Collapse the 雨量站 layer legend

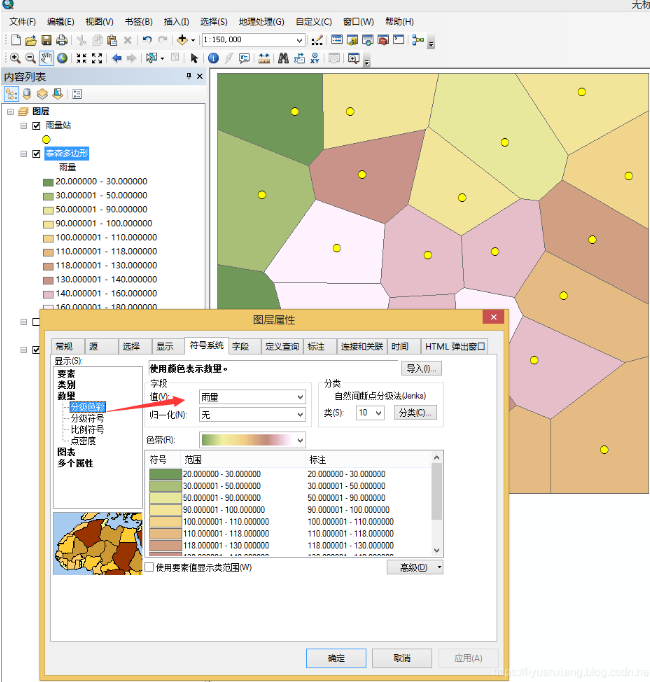(23, 126)
